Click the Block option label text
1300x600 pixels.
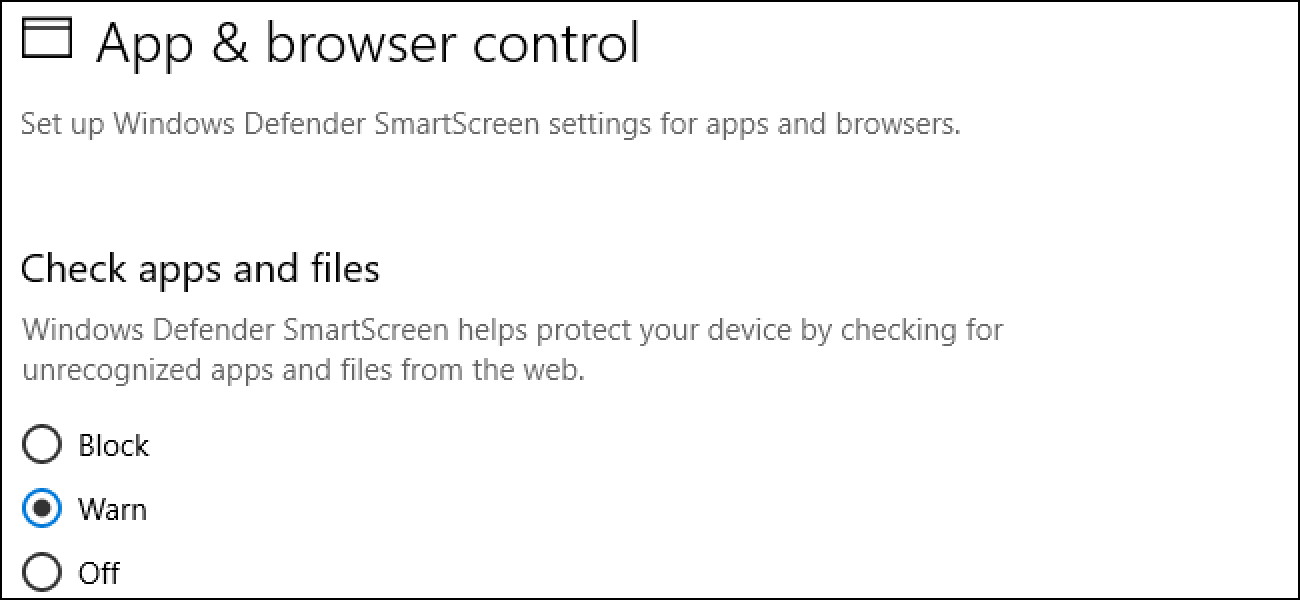(x=114, y=444)
